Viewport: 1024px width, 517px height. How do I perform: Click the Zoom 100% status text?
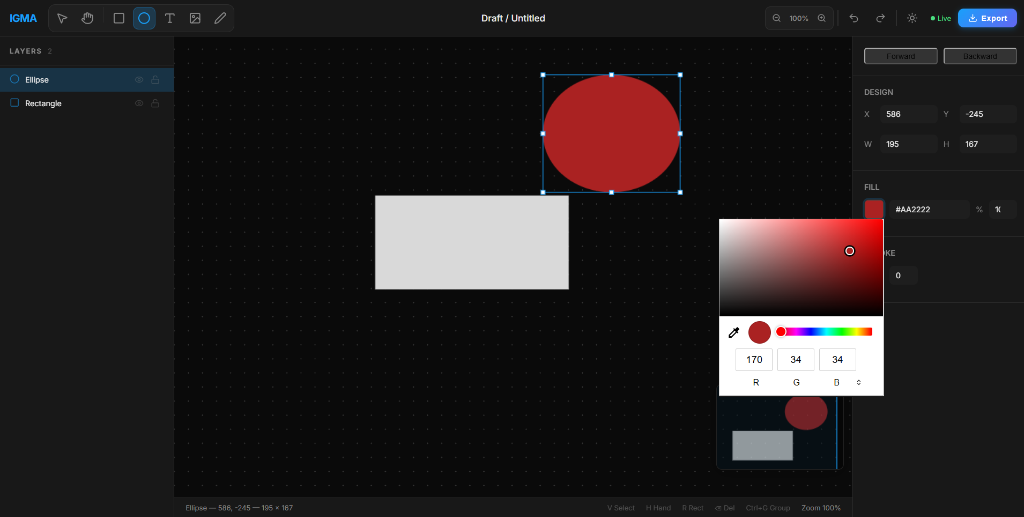click(x=821, y=508)
